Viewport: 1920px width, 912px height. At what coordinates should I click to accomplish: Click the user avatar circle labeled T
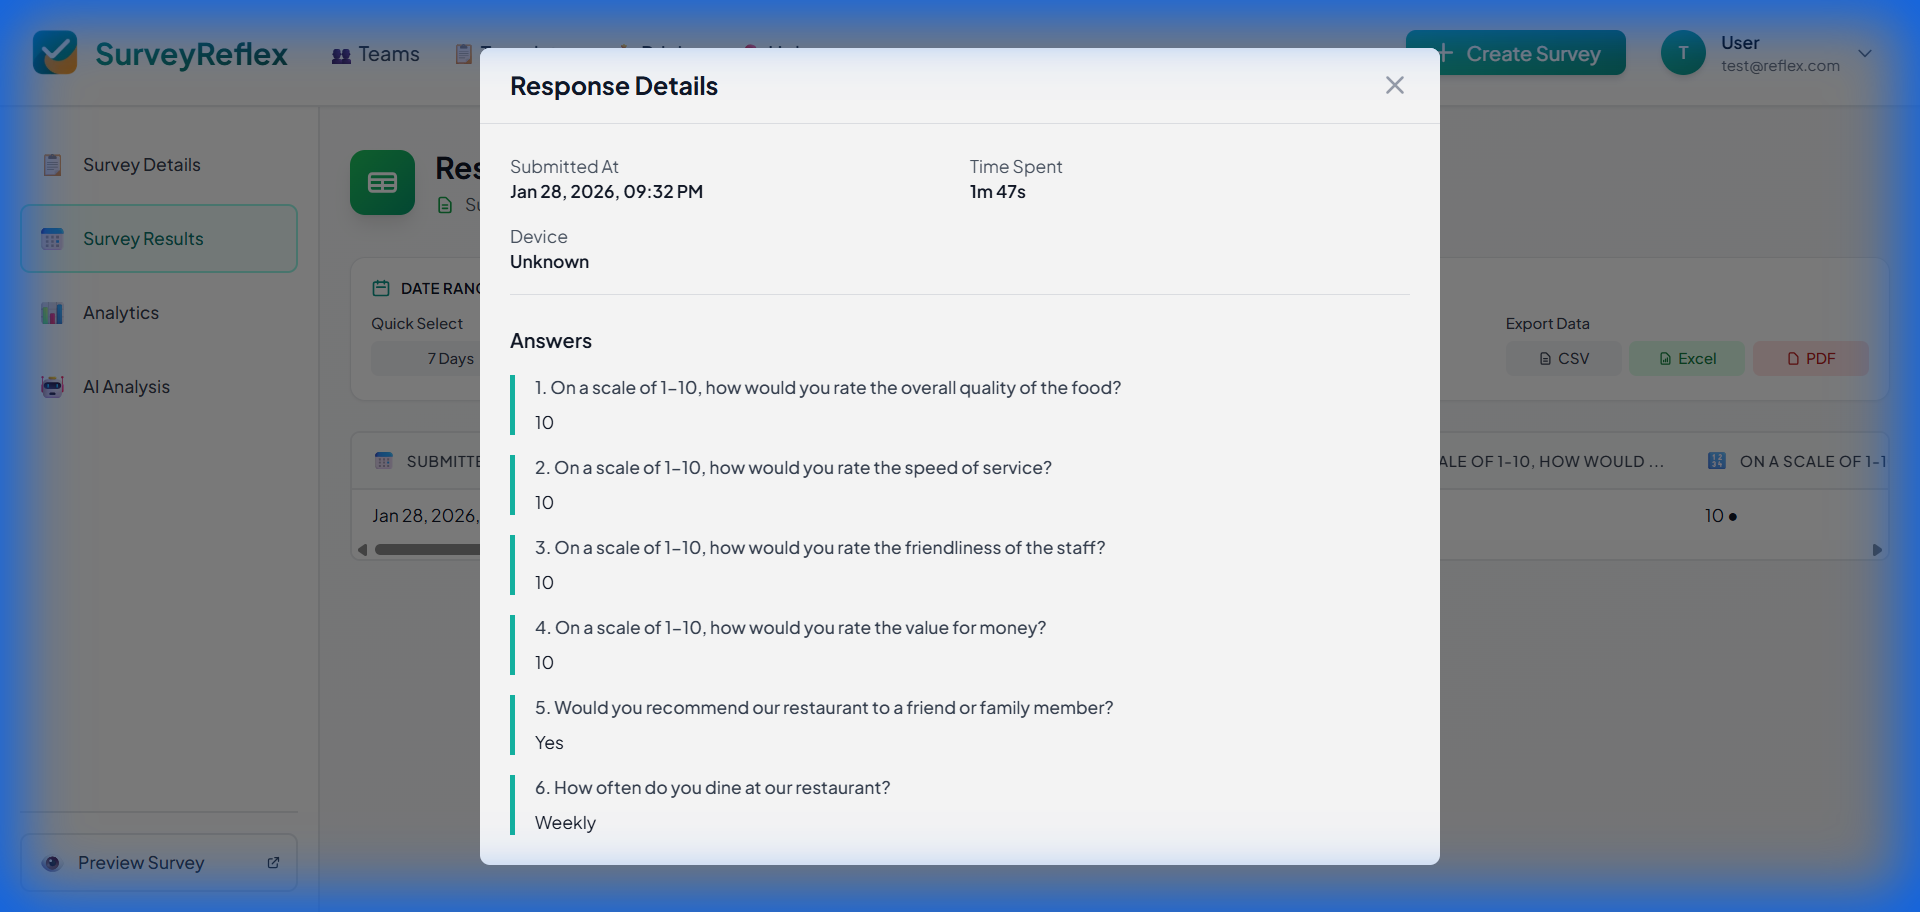(x=1682, y=52)
